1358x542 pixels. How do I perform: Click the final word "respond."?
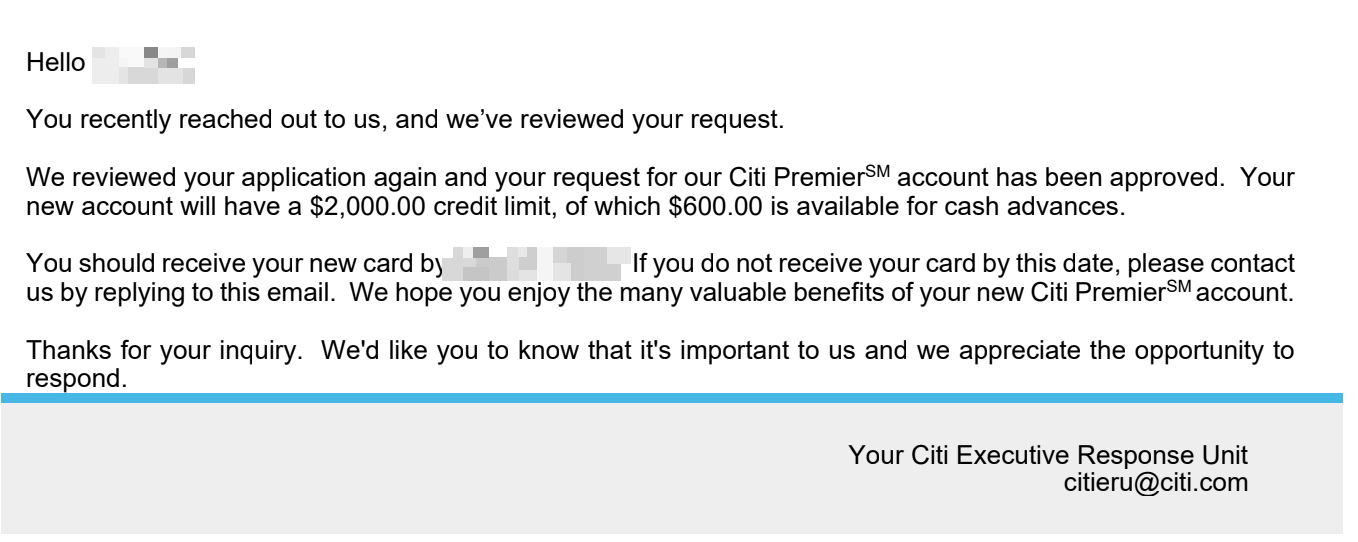77,380
